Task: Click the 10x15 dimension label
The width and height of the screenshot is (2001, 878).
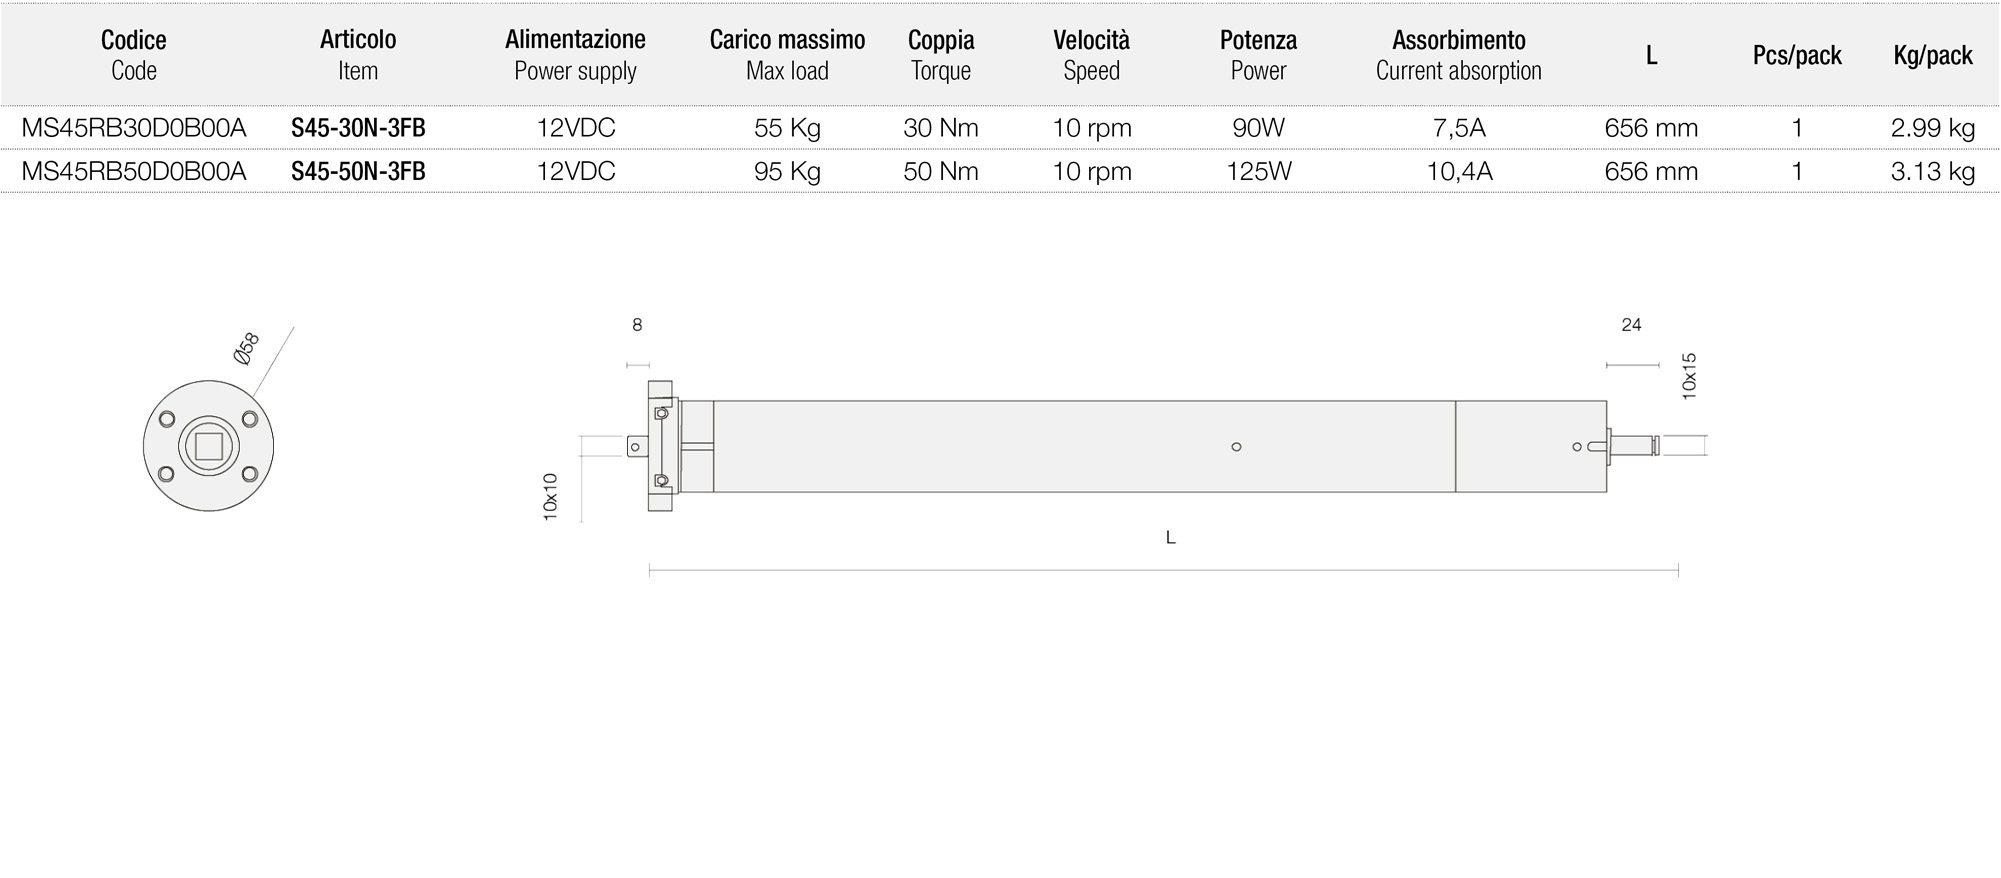Action: click(1689, 376)
